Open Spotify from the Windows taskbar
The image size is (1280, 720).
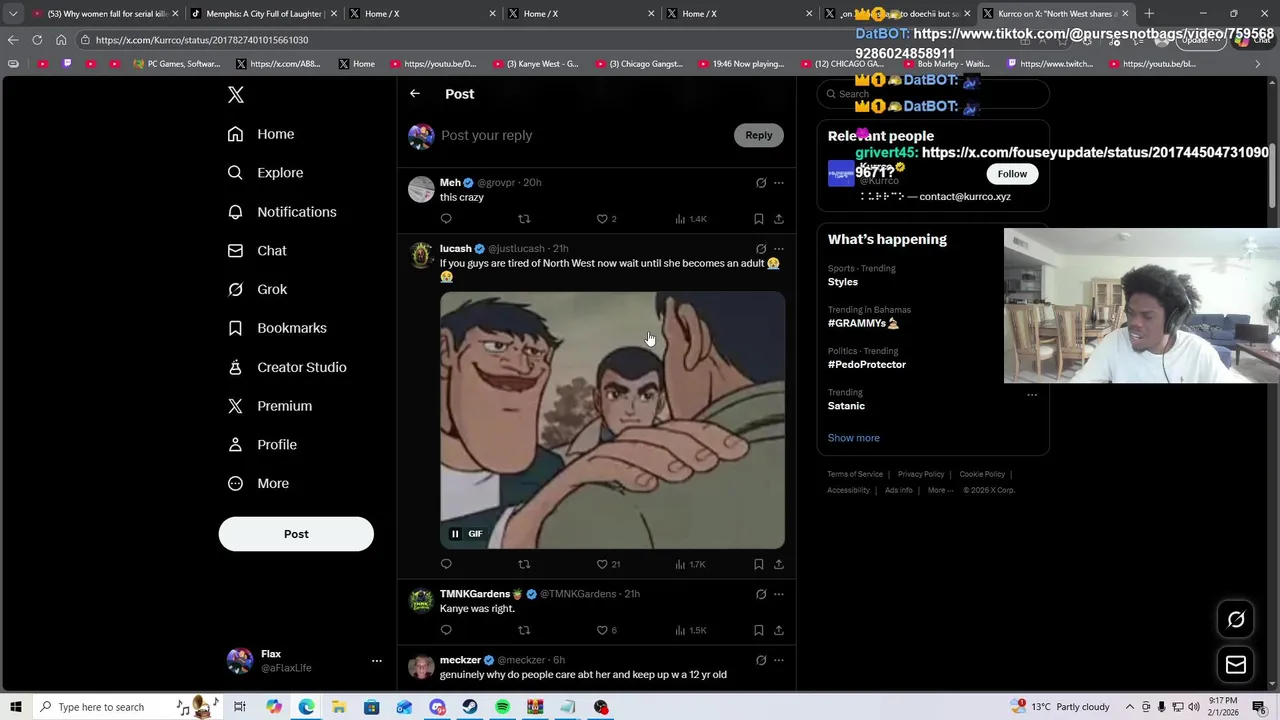[502, 707]
